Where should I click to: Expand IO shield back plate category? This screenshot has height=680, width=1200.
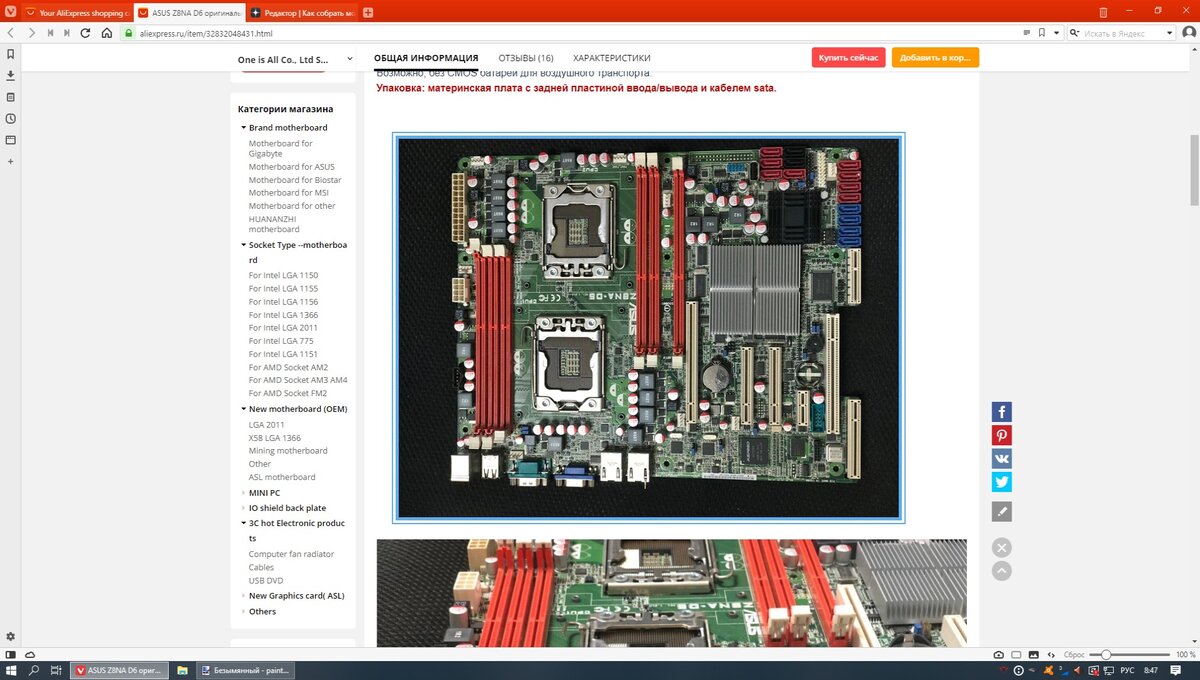click(243, 508)
